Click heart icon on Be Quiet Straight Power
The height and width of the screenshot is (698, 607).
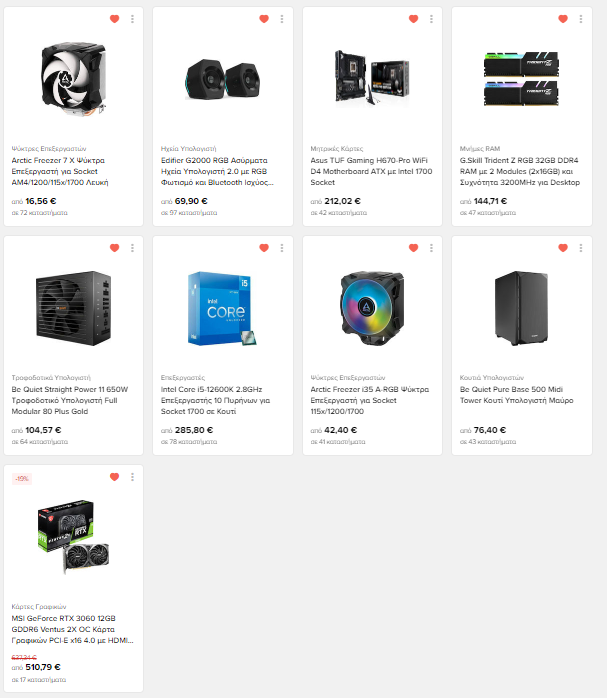tap(114, 248)
